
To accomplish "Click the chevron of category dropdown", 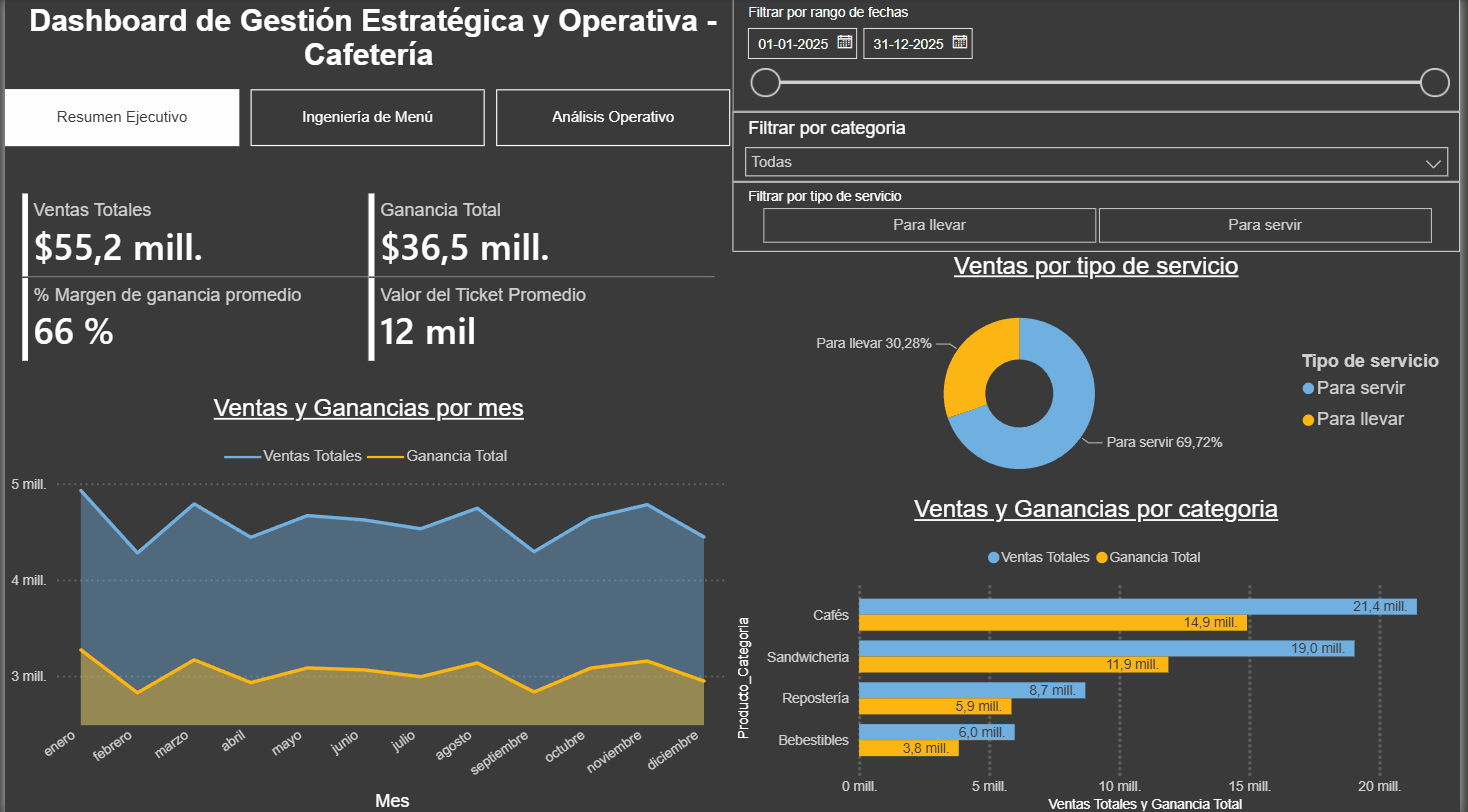I will click(1434, 162).
